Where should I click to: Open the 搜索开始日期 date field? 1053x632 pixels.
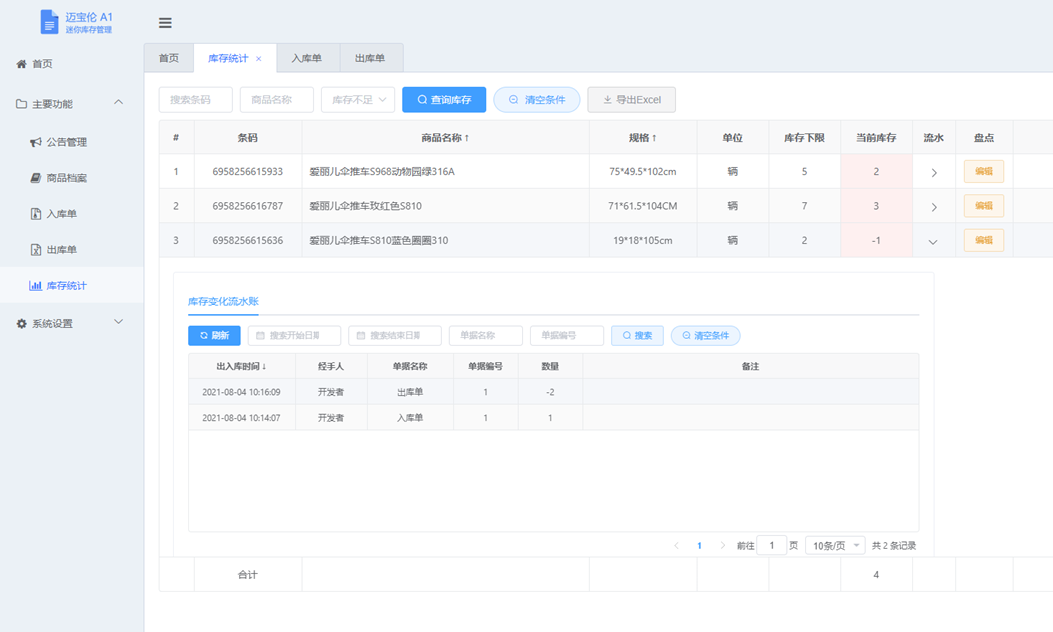pos(294,335)
